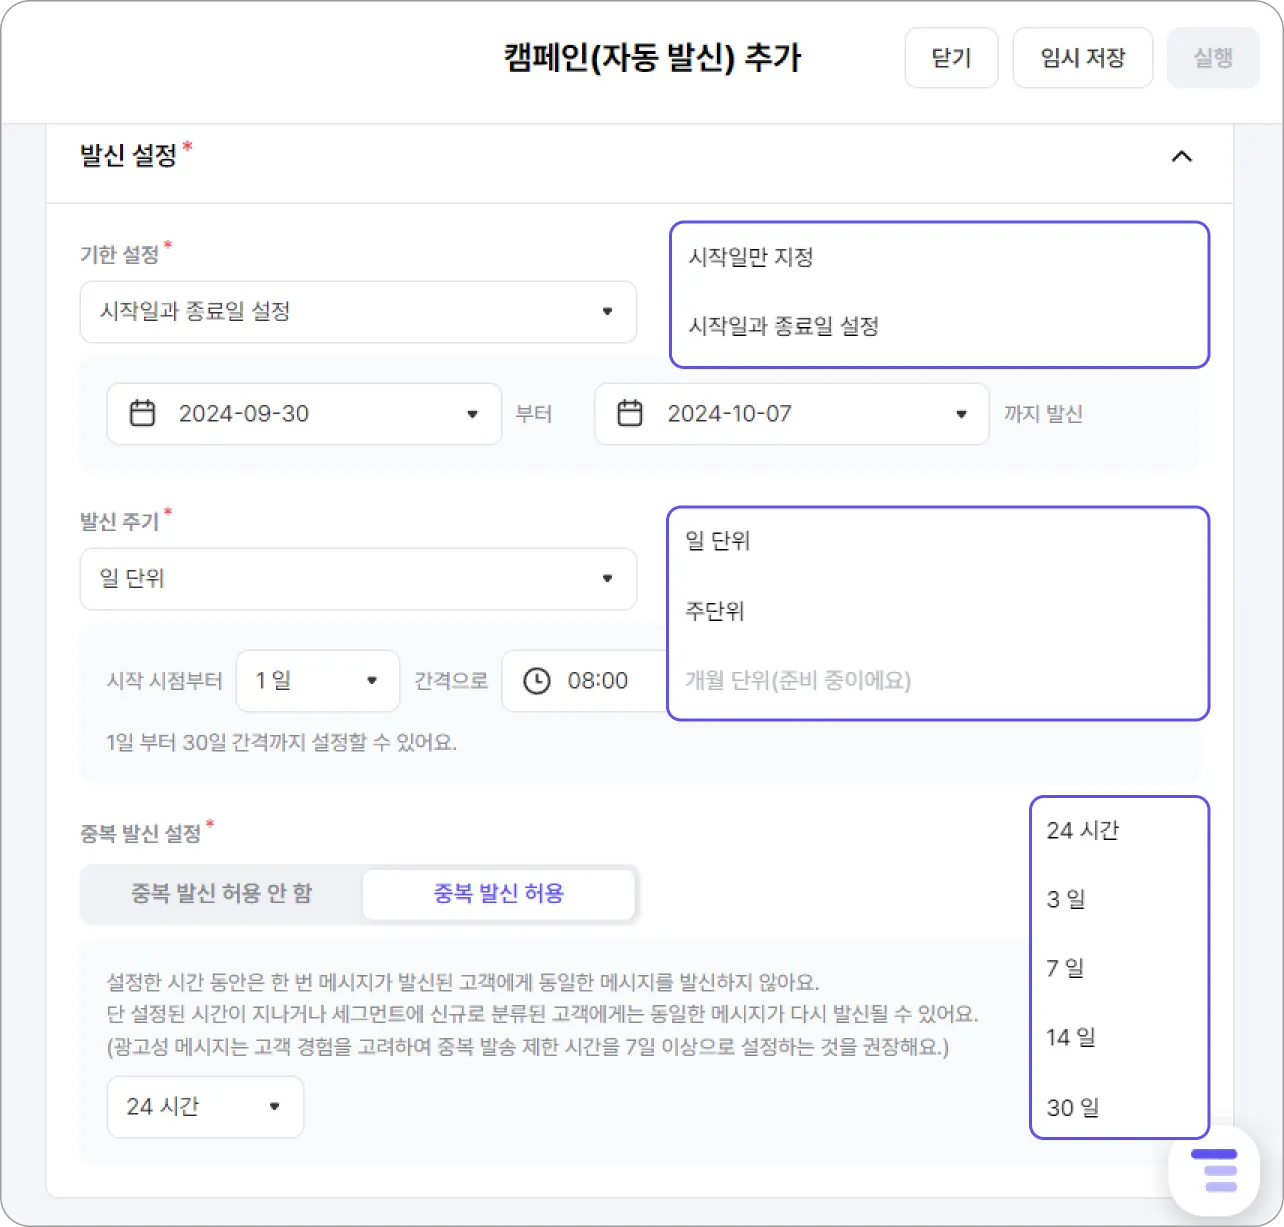Click the 08:00 time field

point(598,681)
